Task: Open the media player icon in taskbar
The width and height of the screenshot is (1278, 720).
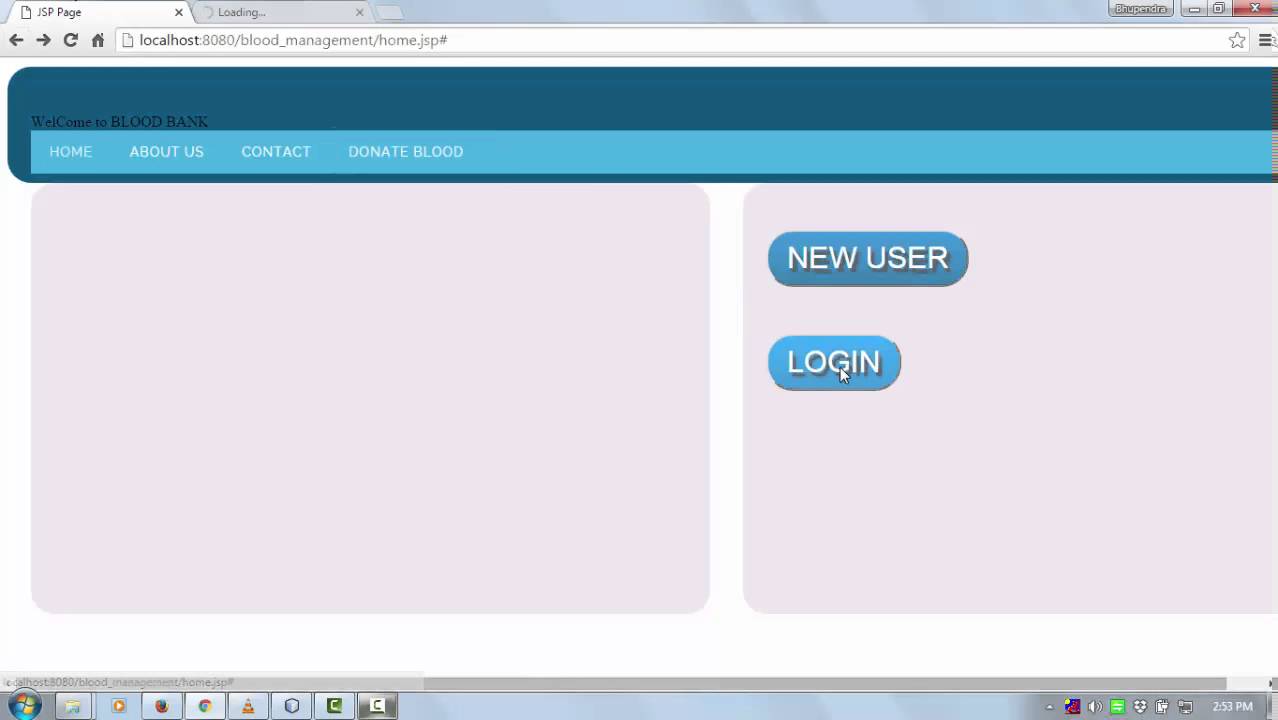Action: 118,706
